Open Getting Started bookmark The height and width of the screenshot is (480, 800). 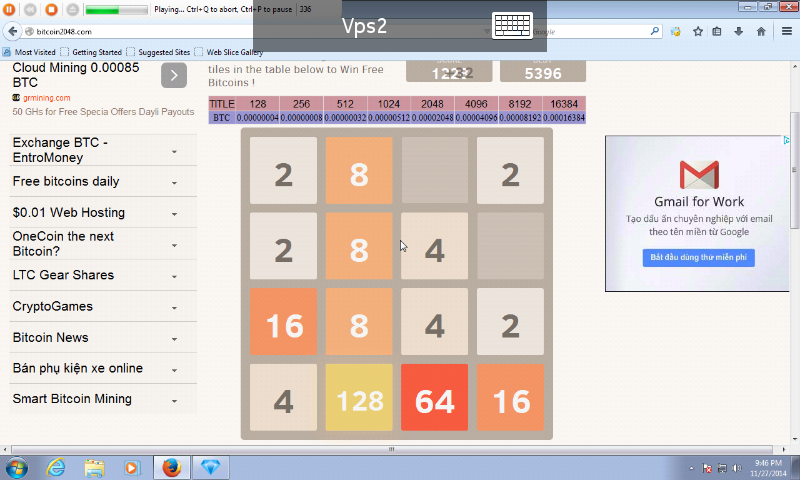pos(91,52)
